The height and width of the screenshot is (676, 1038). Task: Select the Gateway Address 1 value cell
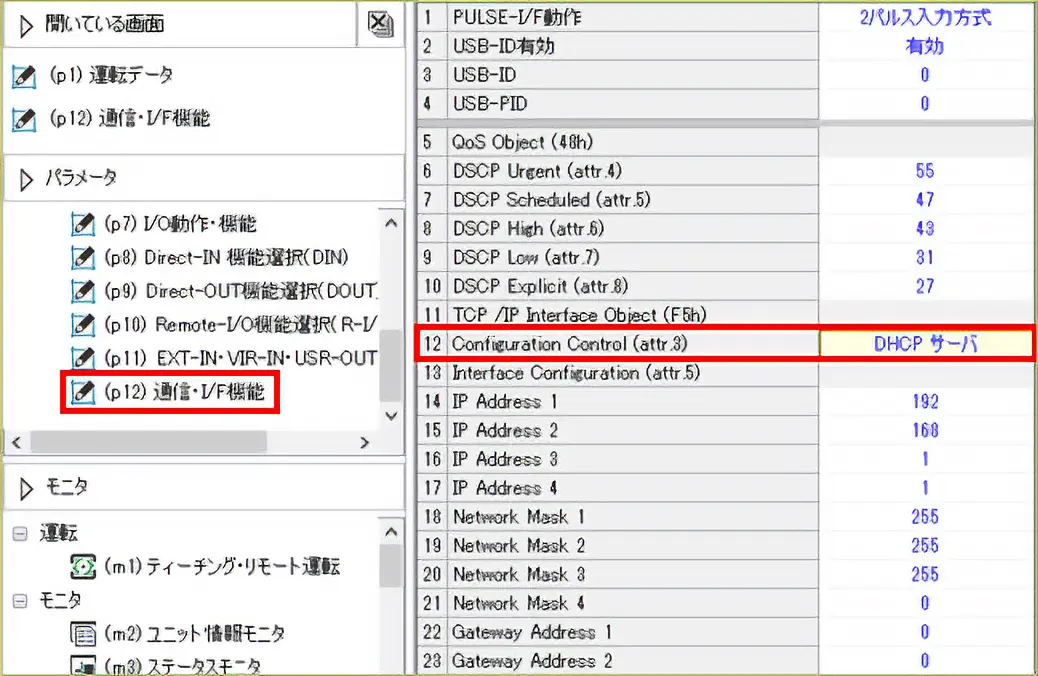pyautogui.click(x=925, y=632)
